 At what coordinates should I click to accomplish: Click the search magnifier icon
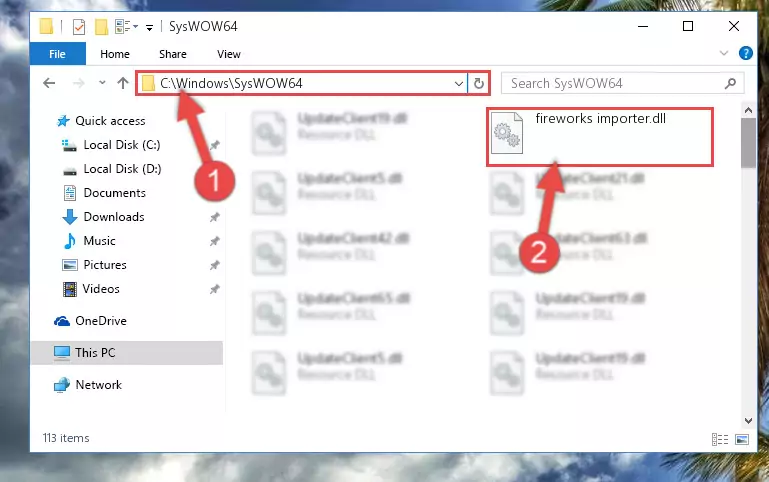730,83
